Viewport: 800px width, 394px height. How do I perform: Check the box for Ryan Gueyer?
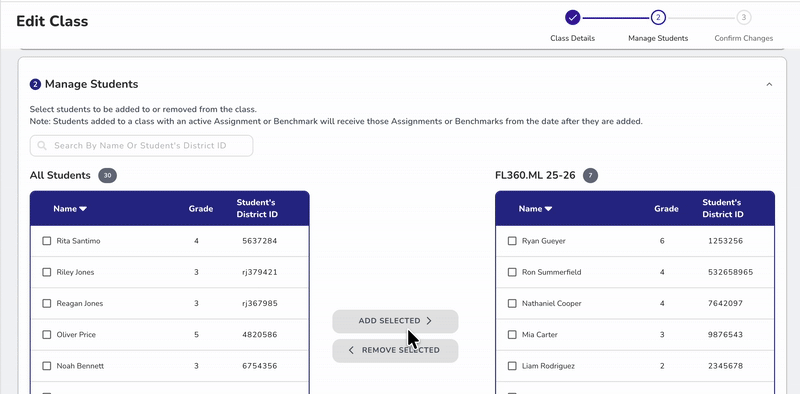click(512, 241)
